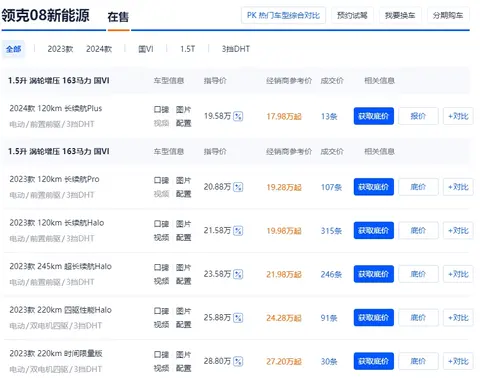View 91条 transaction prices
The image size is (480, 378).
coord(329,318)
